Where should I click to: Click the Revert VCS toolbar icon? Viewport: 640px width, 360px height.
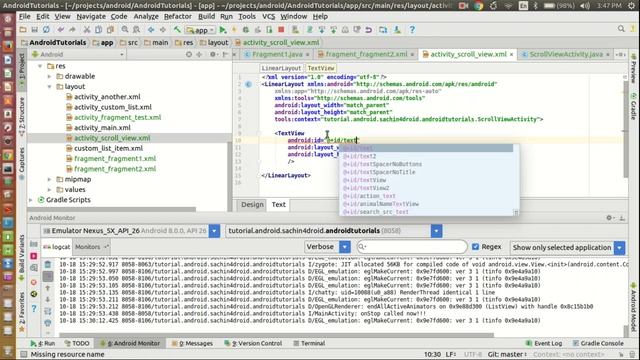click(369, 30)
